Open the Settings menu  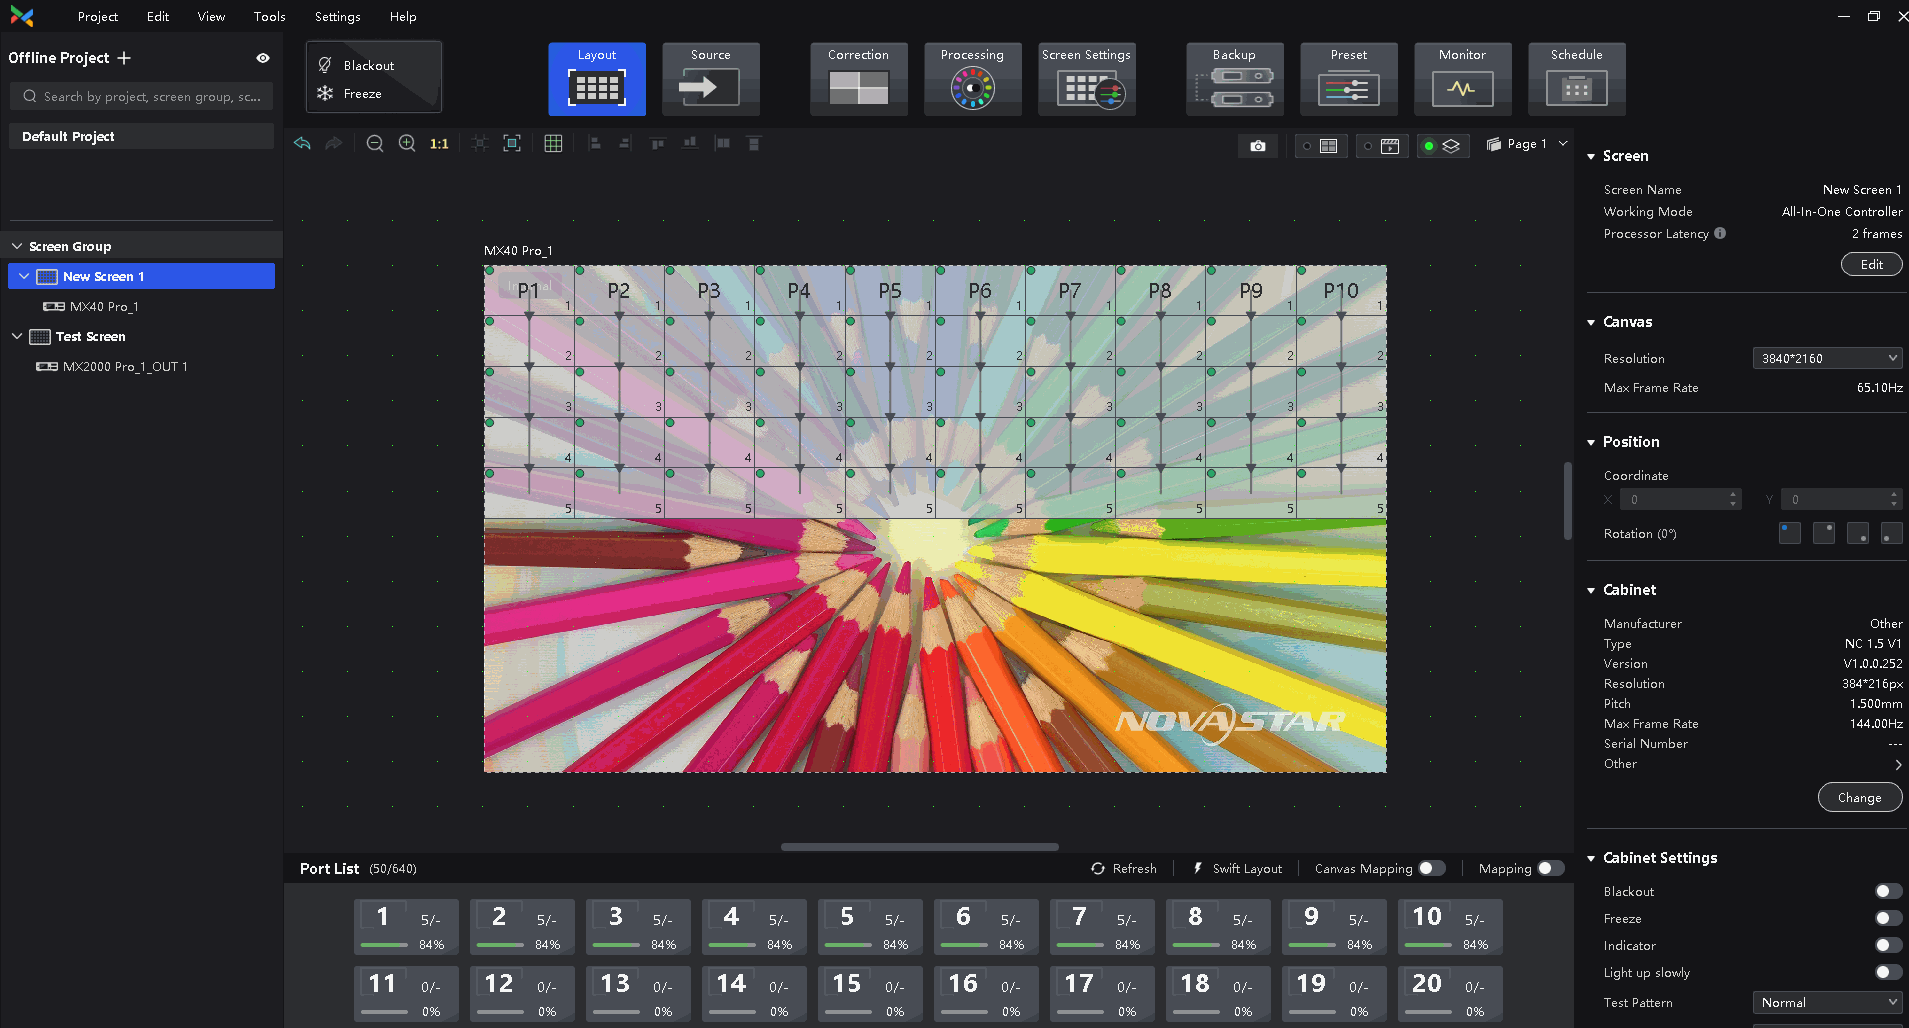[x=338, y=16]
